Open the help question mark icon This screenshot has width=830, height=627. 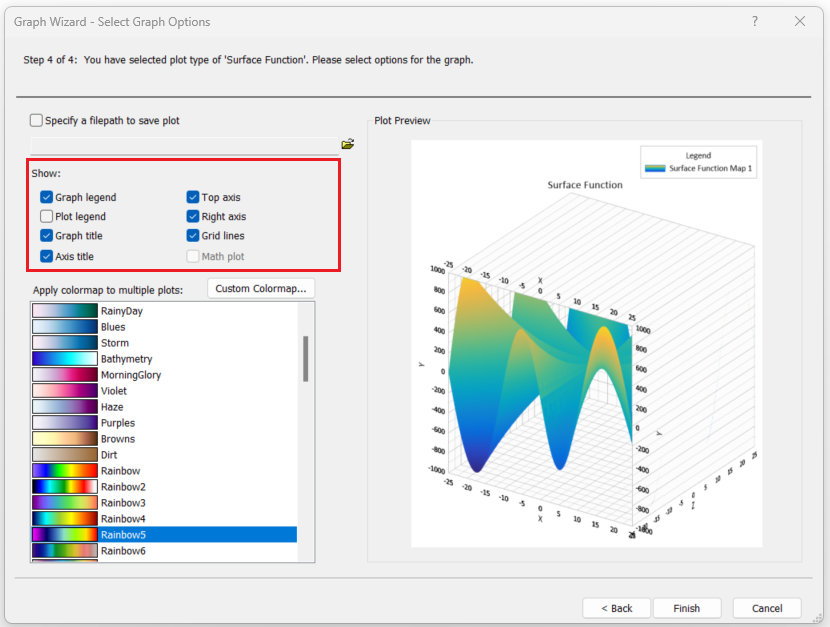[x=755, y=21]
